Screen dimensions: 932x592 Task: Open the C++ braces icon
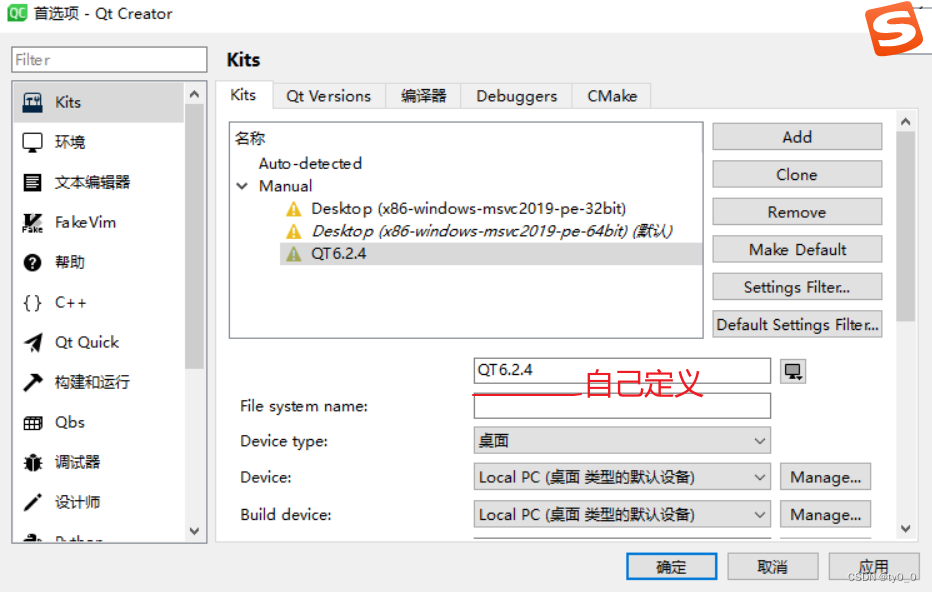coord(33,303)
